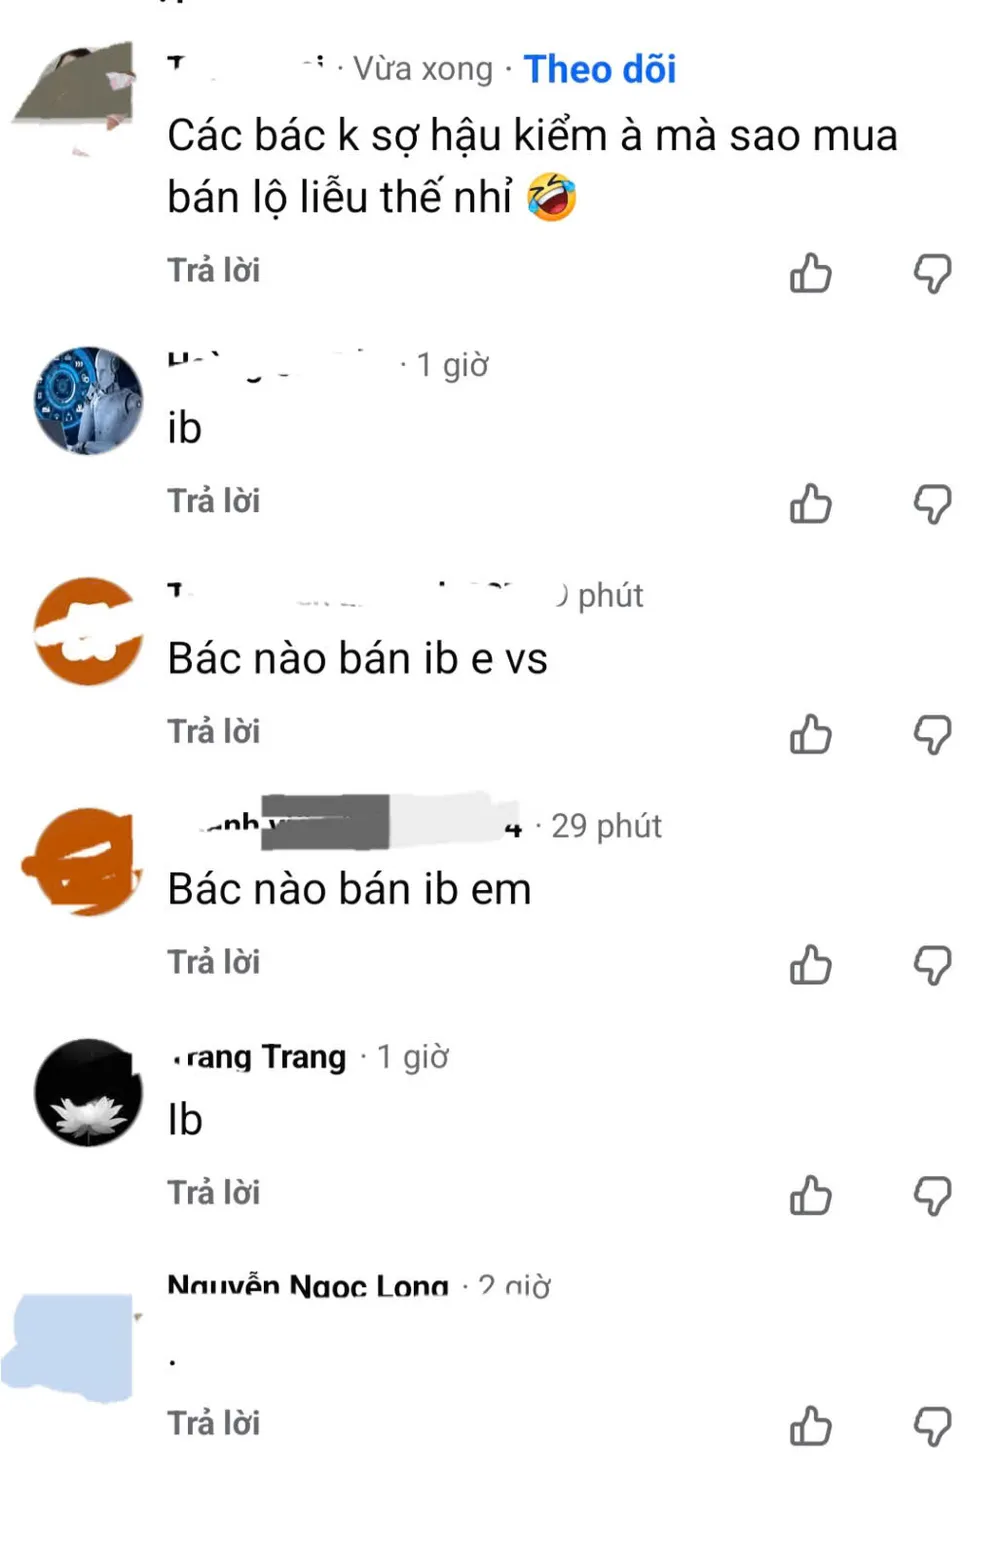The height and width of the screenshot is (1553, 1000).
Task: Reply to 'Bác nào bán ib e vs' comment
Action: (213, 731)
